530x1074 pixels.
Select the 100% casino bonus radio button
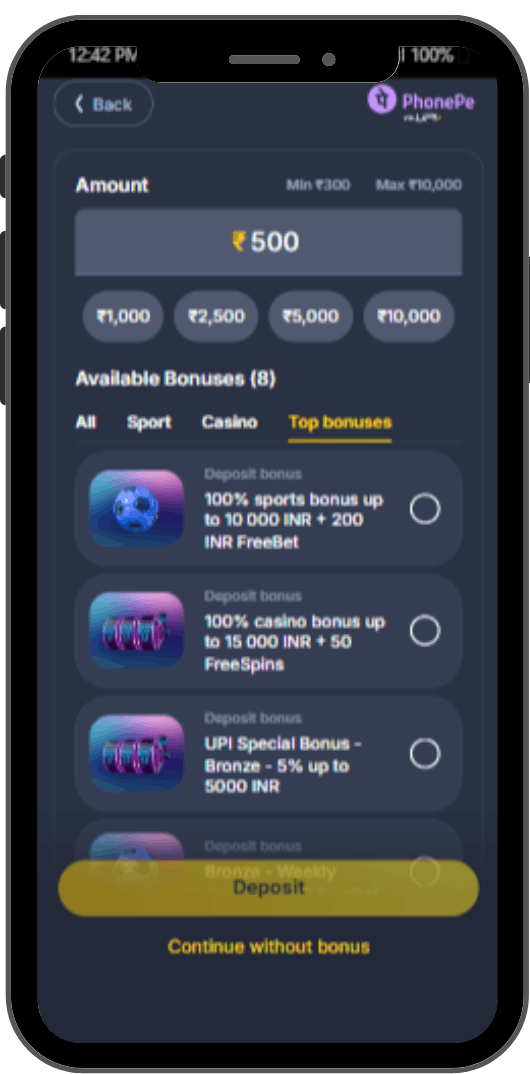(425, 631)
